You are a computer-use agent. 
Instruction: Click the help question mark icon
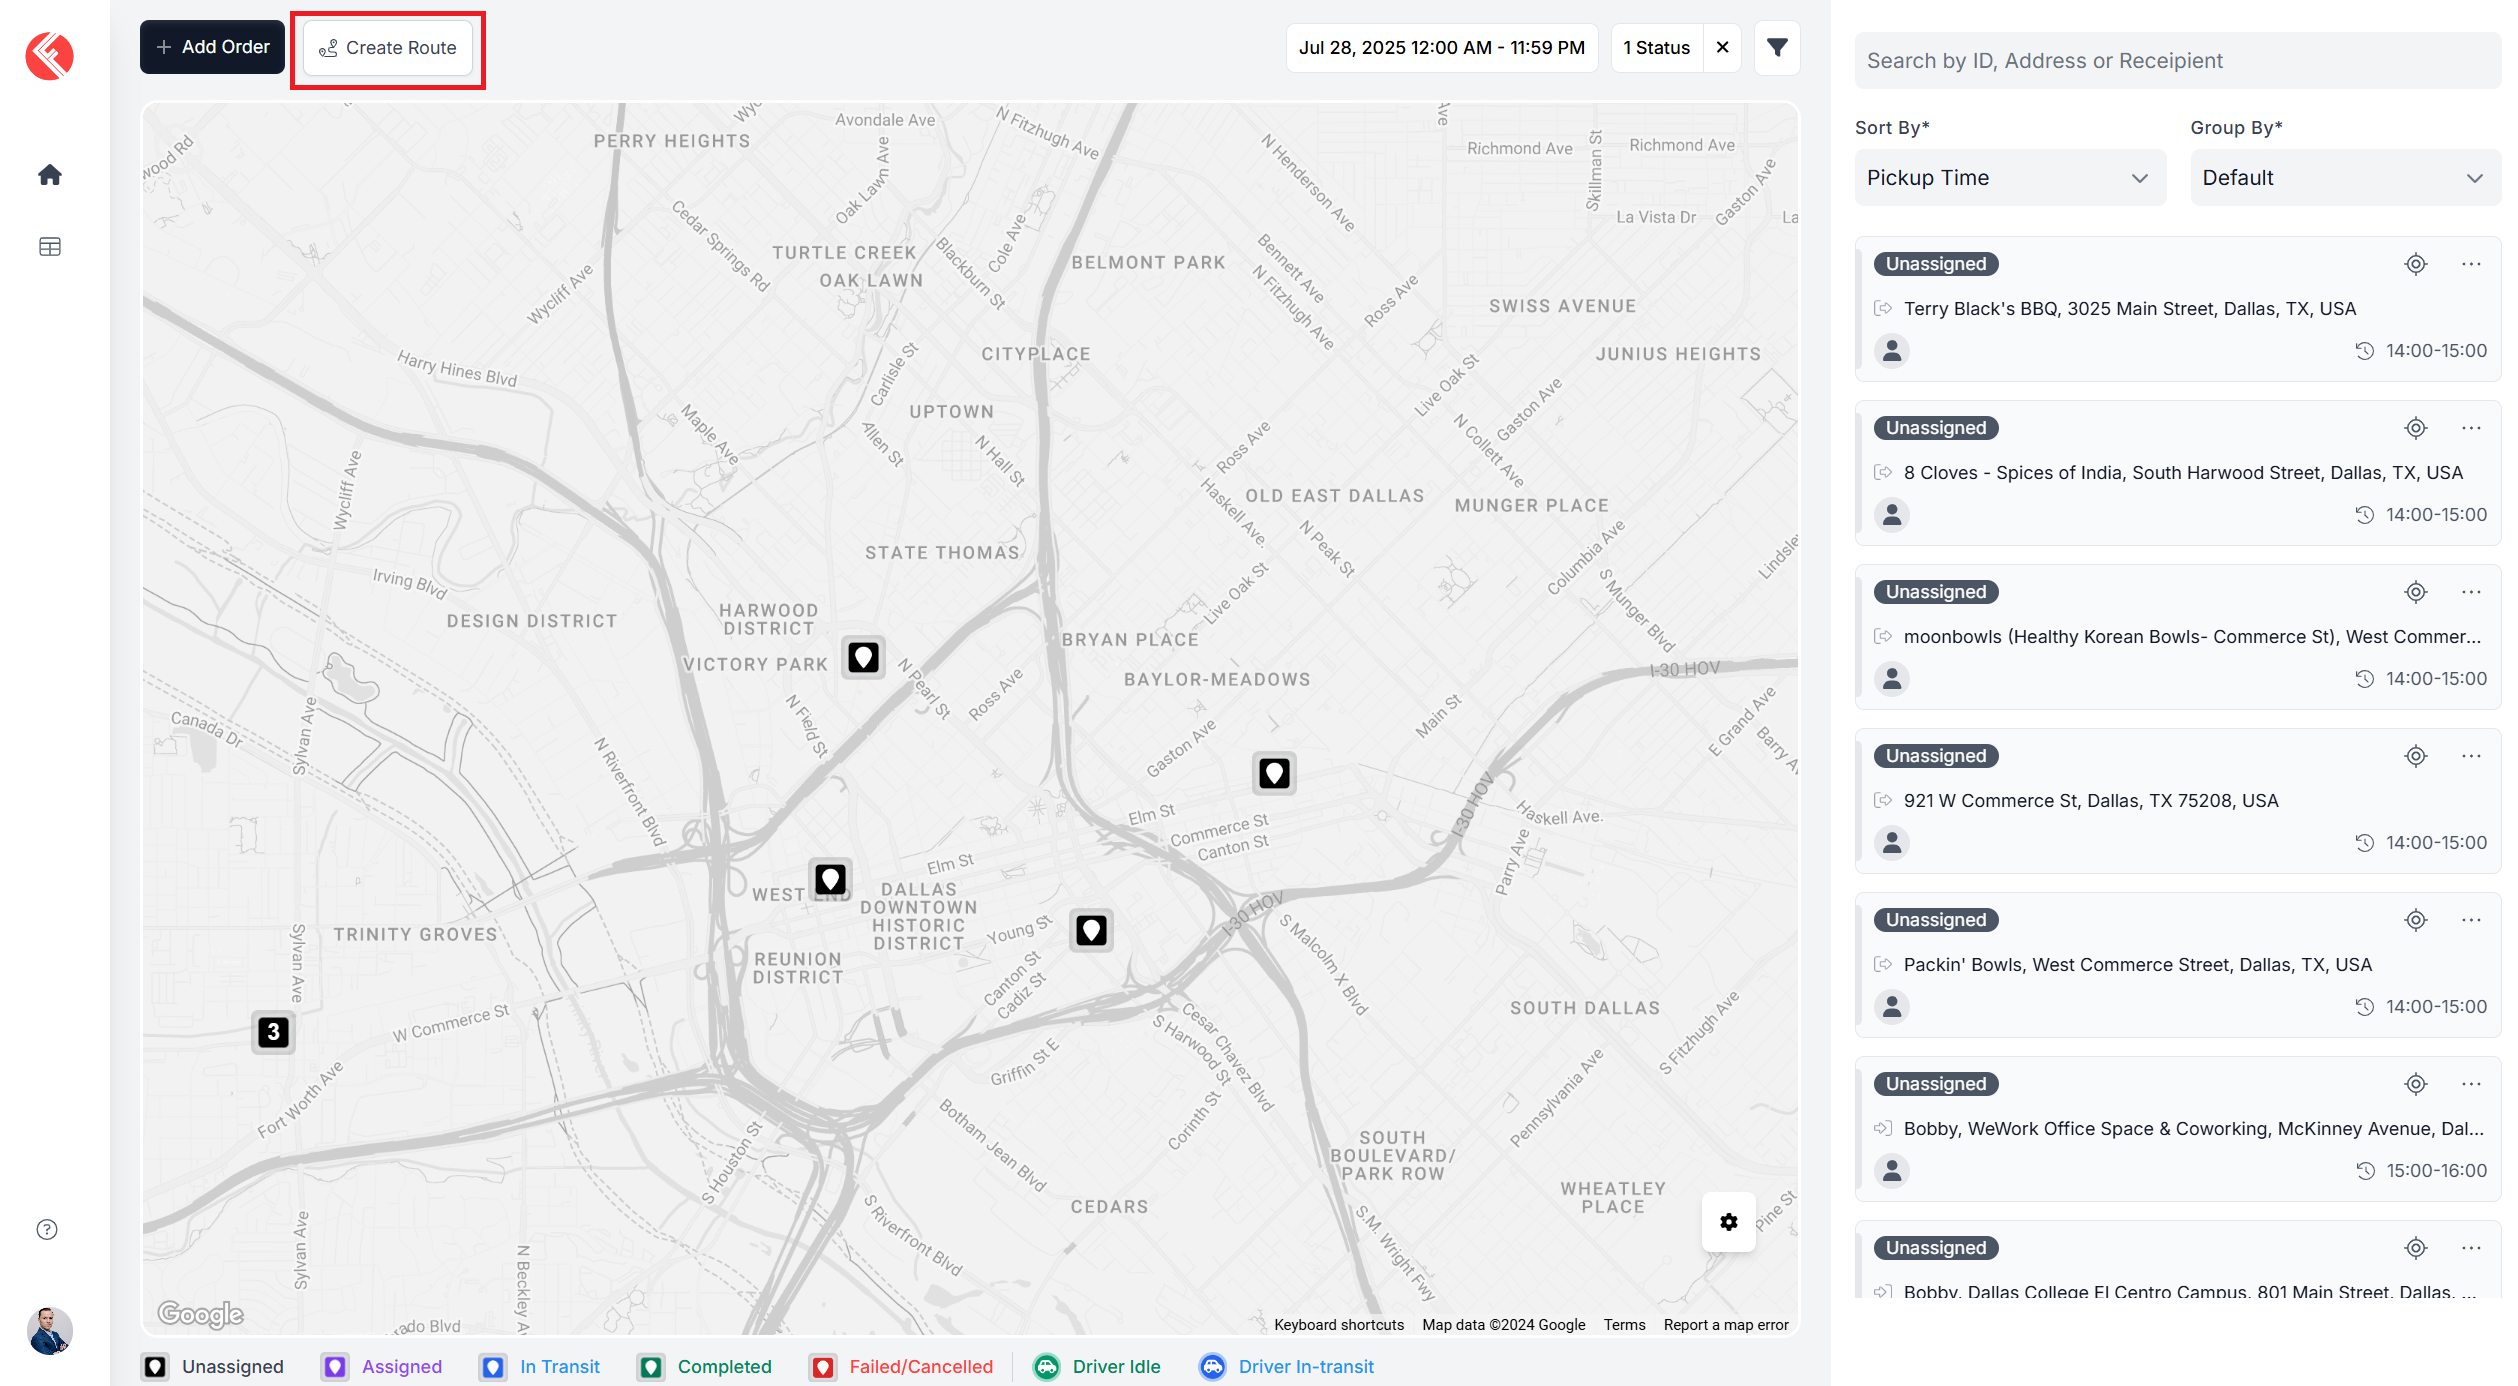tap(47, 1229)
